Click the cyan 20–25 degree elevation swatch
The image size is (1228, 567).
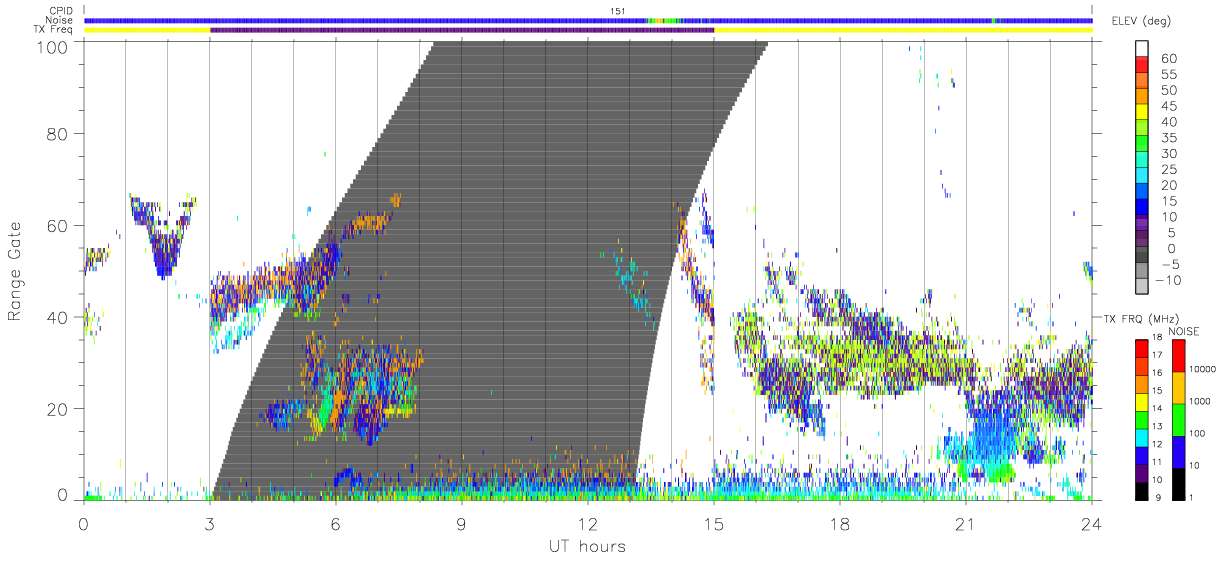tap(1143, 177)
